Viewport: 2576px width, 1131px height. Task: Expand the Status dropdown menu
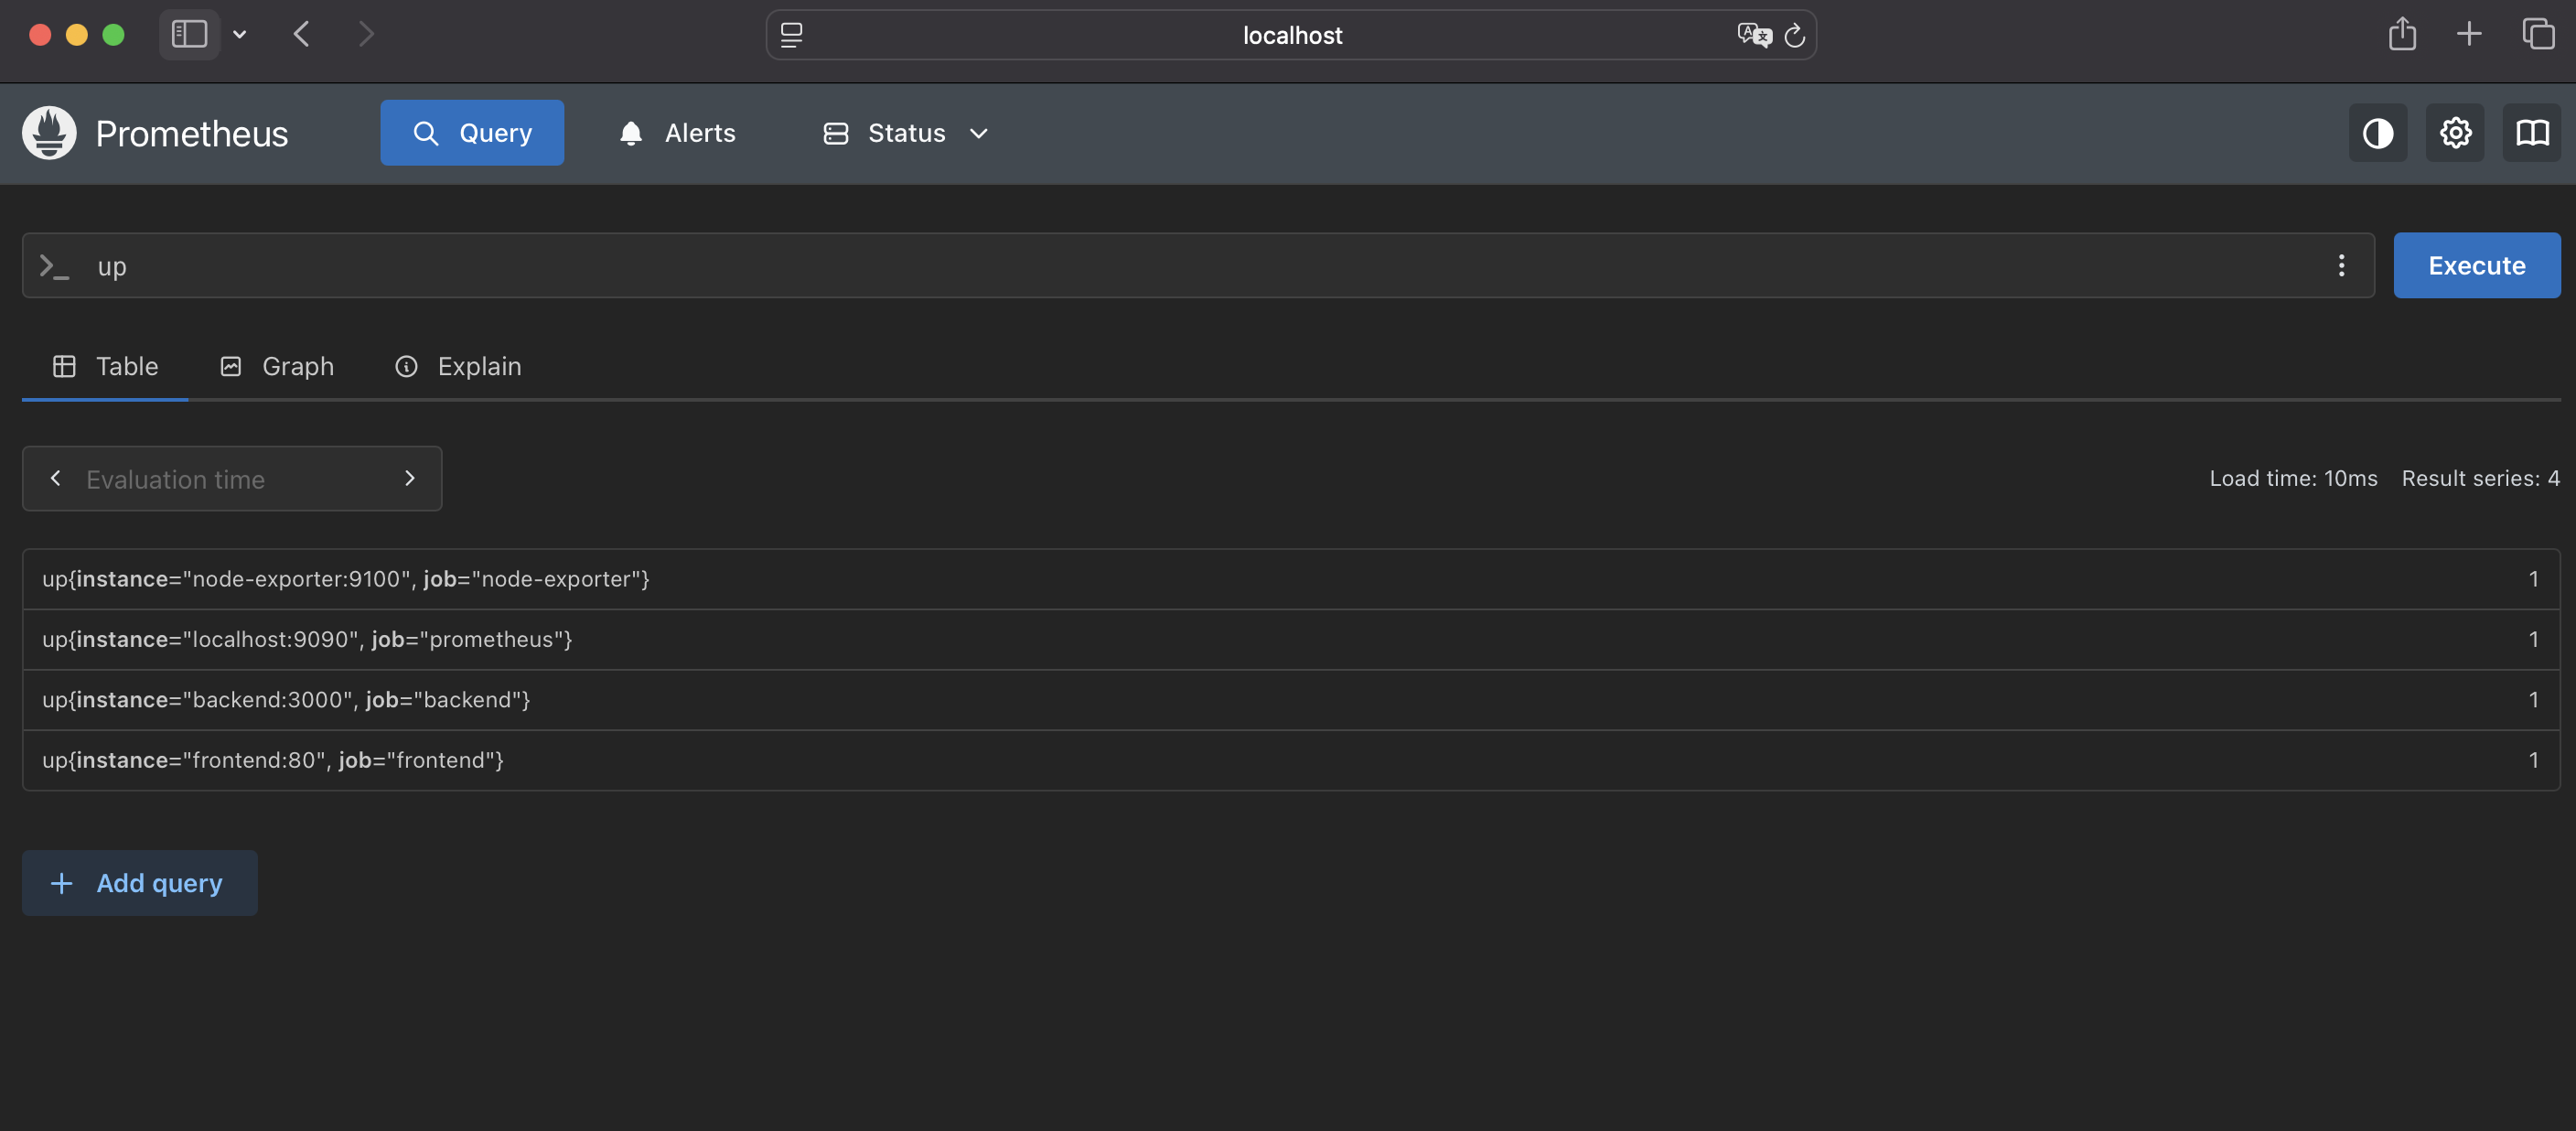pyautogui.click(x=905, y=133)
